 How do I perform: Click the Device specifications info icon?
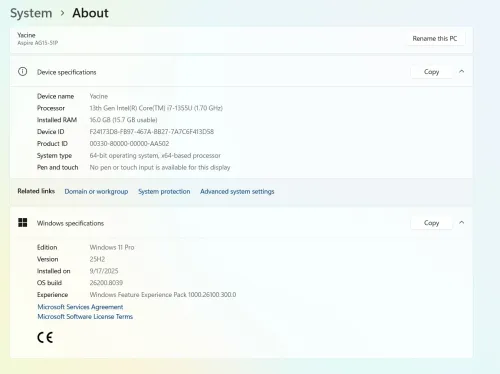coord(23,72)
